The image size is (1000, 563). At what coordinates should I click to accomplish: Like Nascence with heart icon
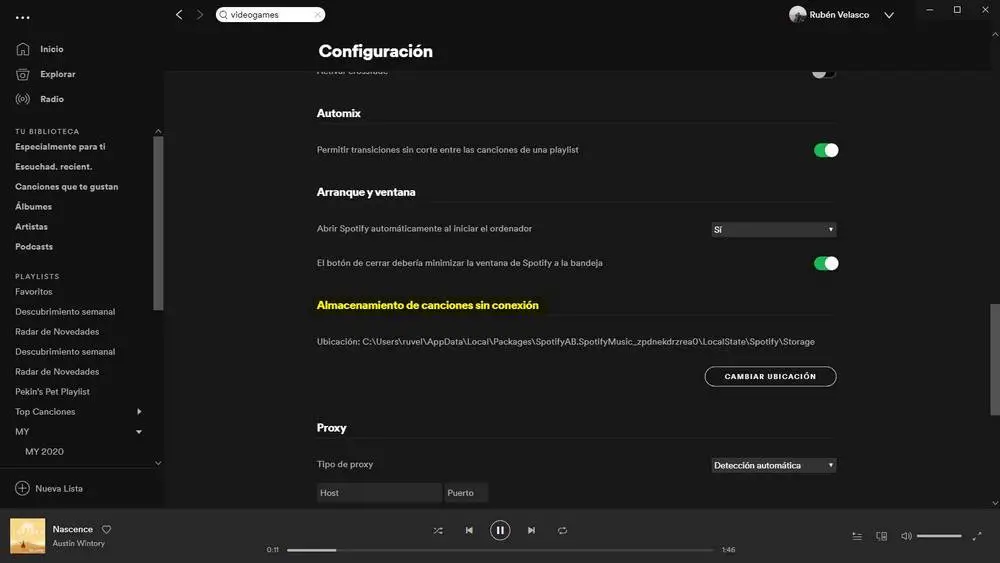coord(107,529)
